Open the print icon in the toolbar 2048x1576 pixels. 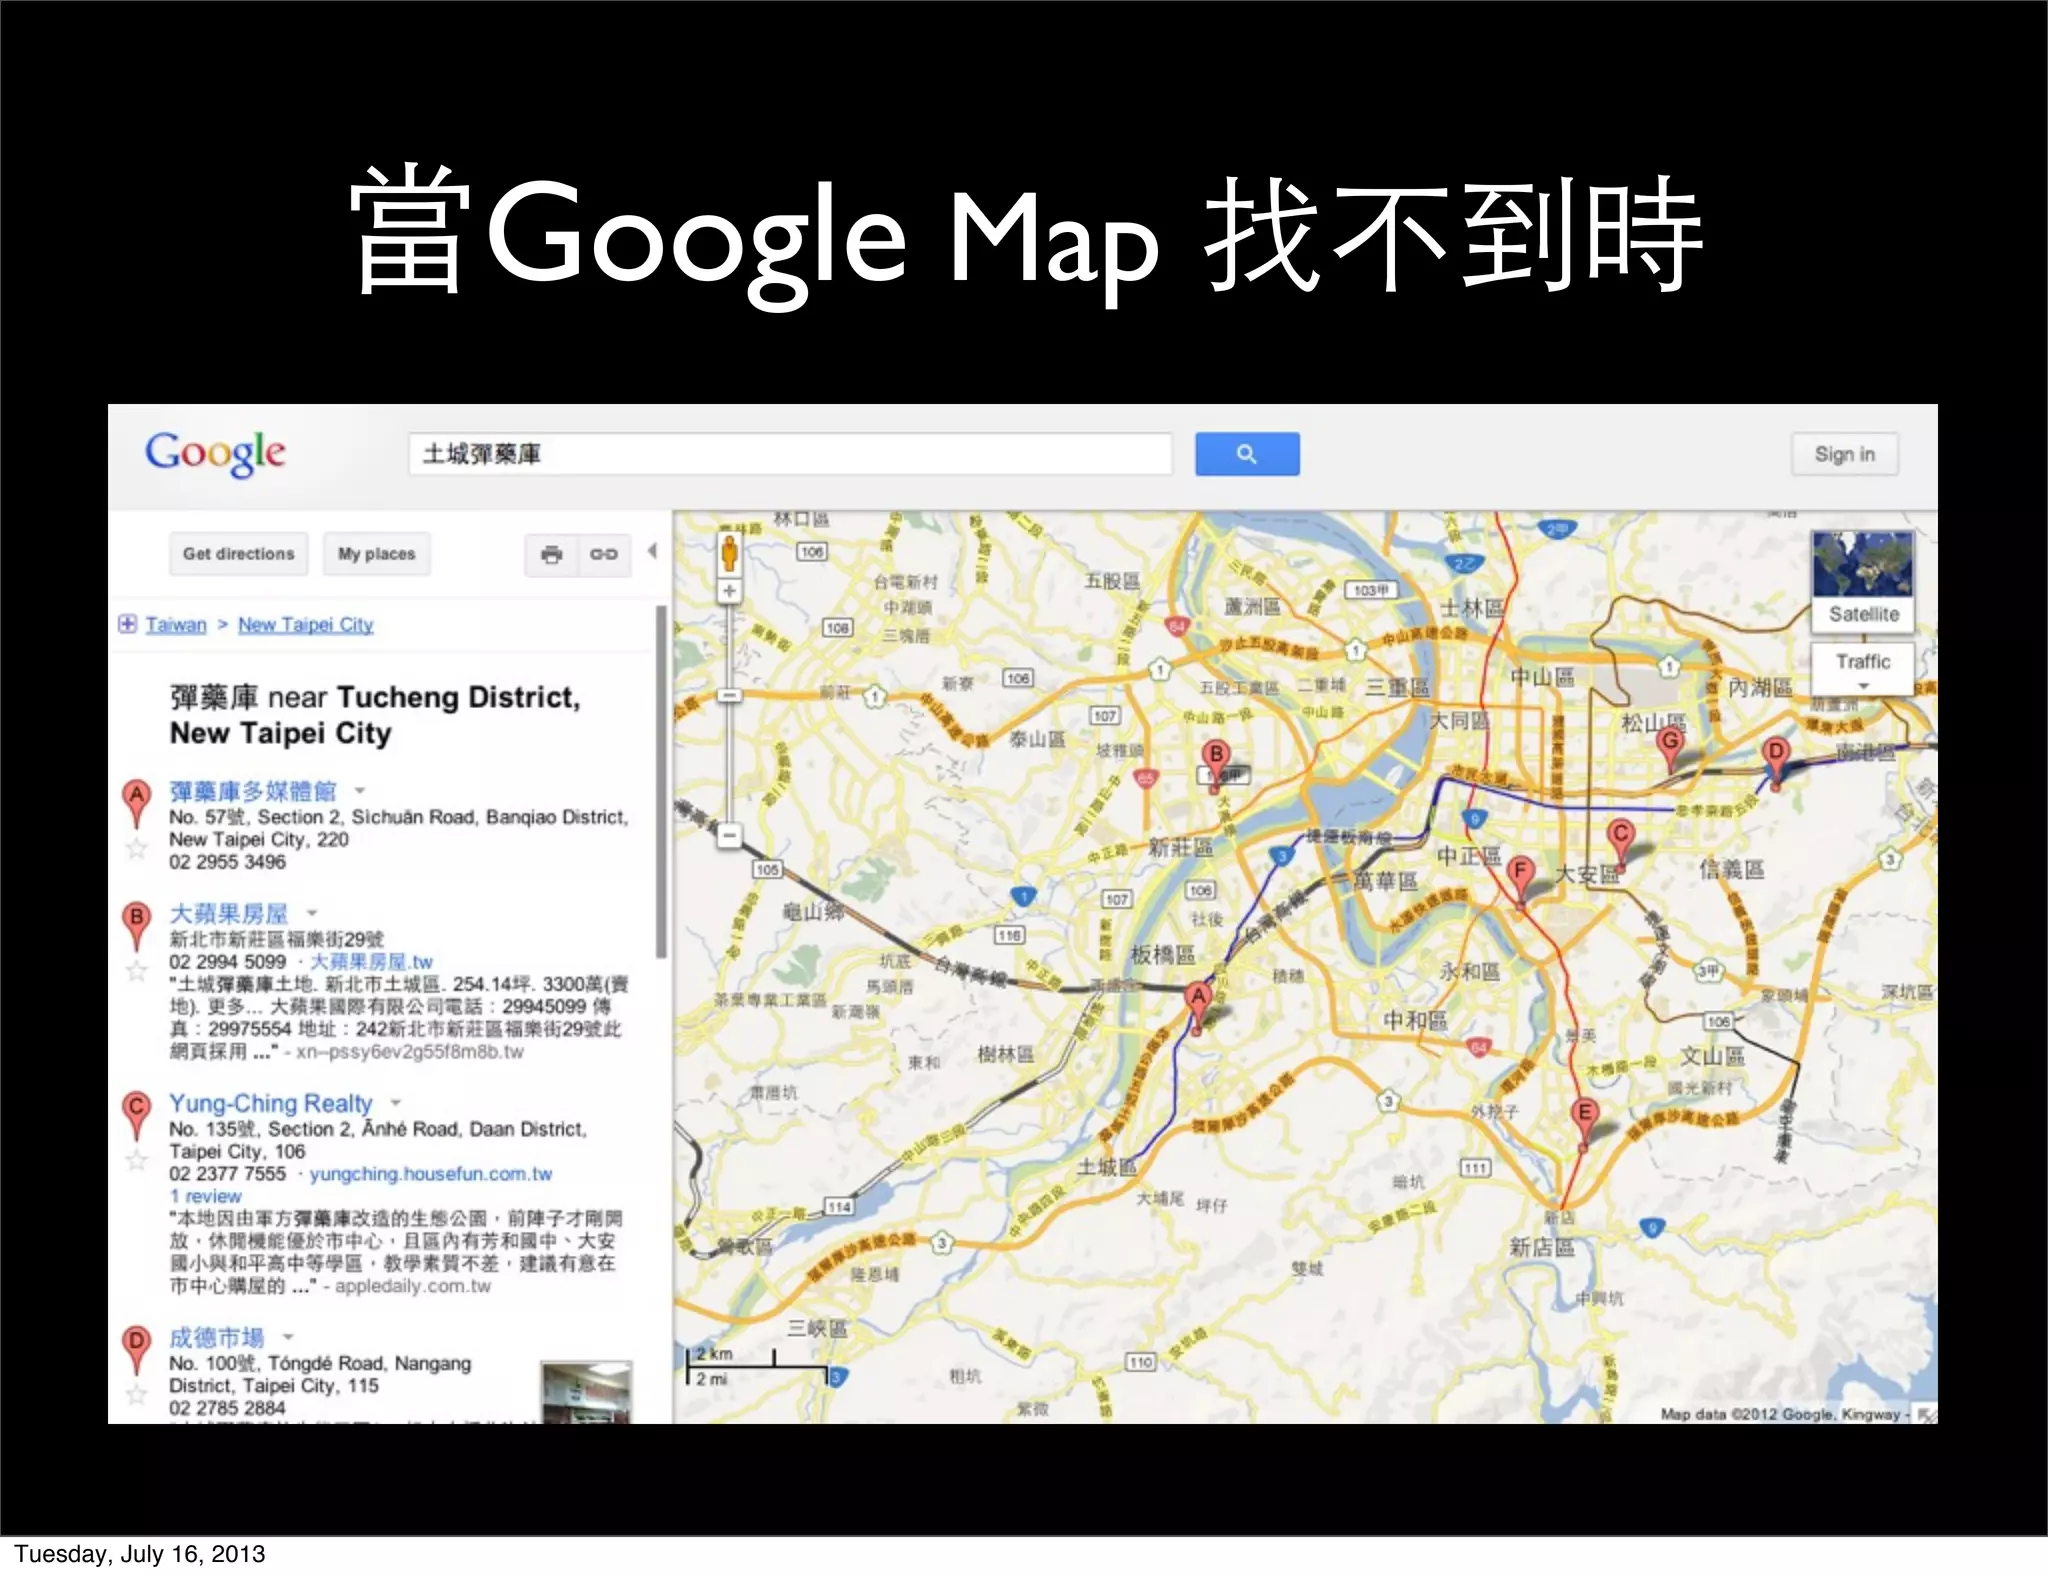point(552,554)
